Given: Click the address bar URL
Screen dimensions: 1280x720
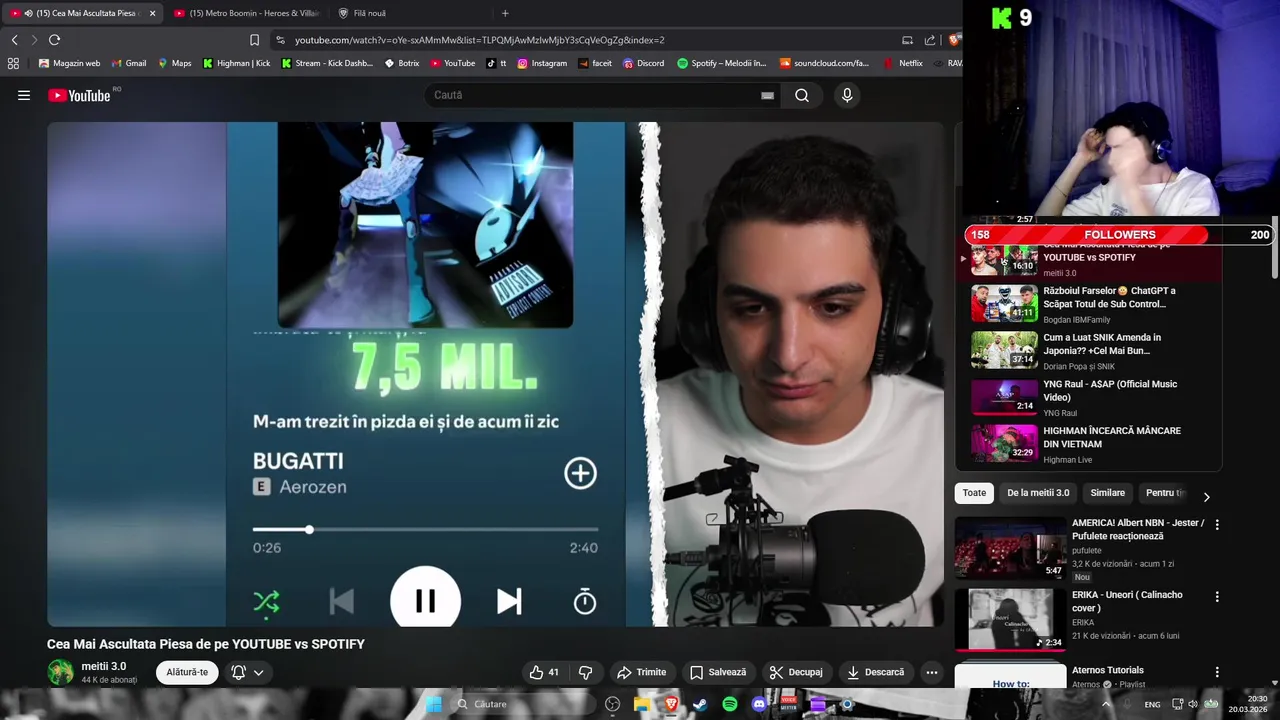Looking at the screenshot, I should tap(479, 40).
